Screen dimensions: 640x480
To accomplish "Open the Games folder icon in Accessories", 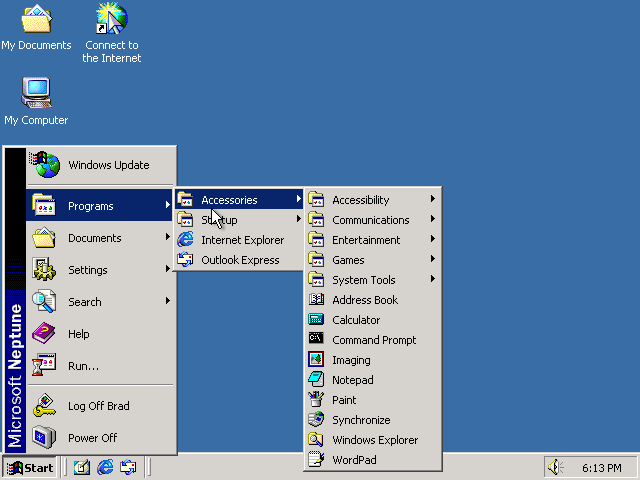I will tap(316, 260).
